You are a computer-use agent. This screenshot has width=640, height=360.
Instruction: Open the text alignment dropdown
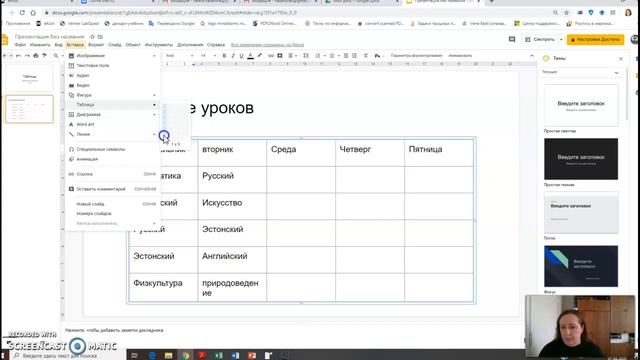tap(292, 56)
